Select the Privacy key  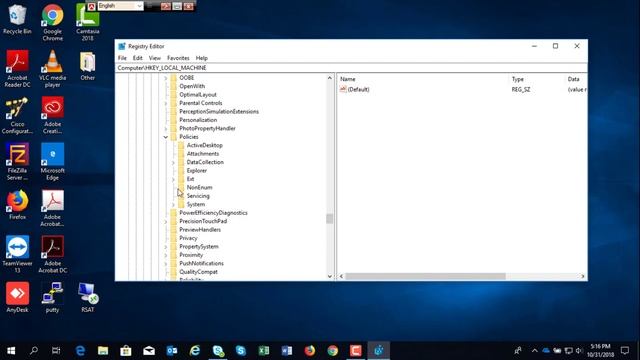(188, 238)
